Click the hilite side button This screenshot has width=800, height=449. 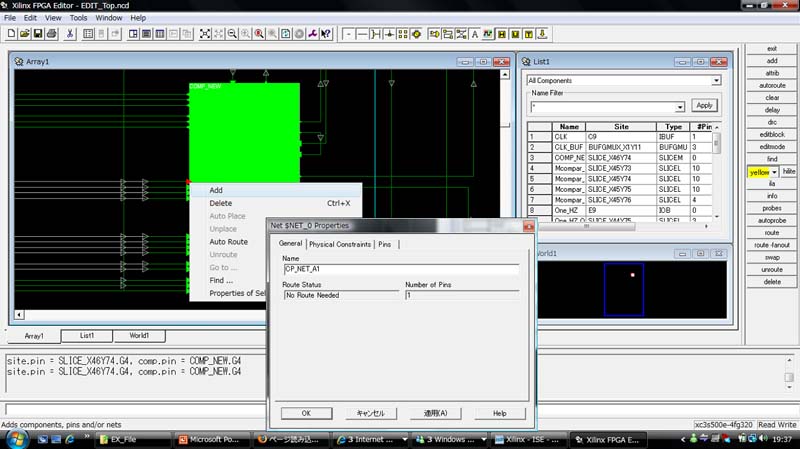(789, 171)
